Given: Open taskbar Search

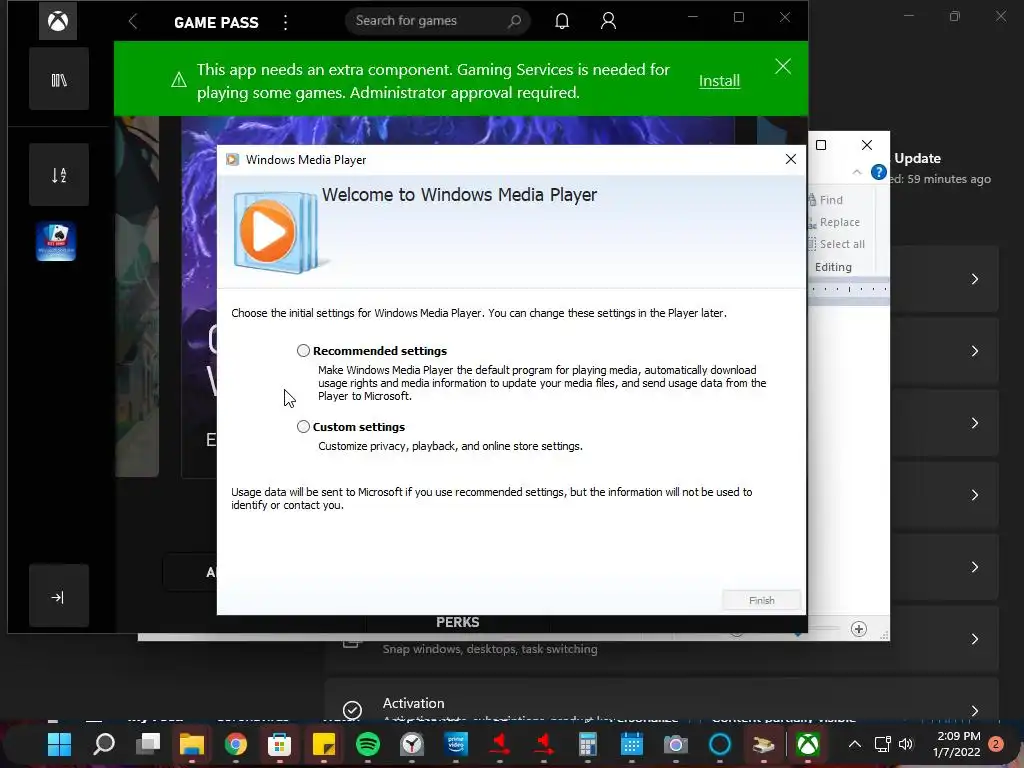Looking at the screenshot, I should point(104,744).
